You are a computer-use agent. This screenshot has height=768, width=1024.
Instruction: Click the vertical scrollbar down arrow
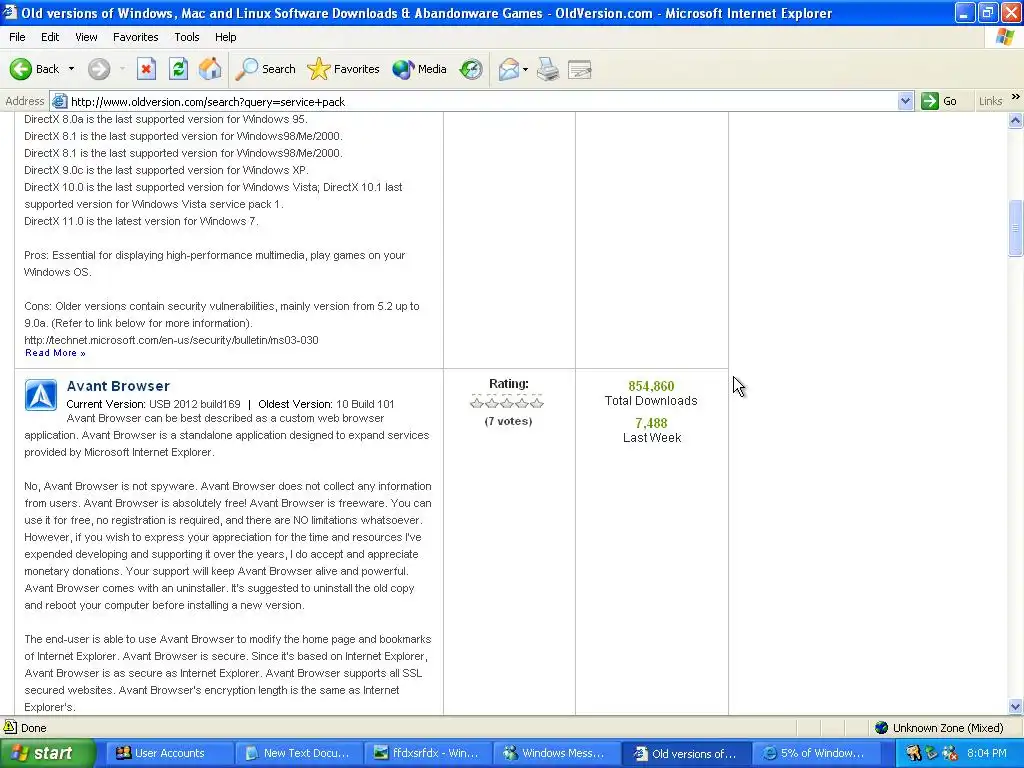pos(1016,706)
